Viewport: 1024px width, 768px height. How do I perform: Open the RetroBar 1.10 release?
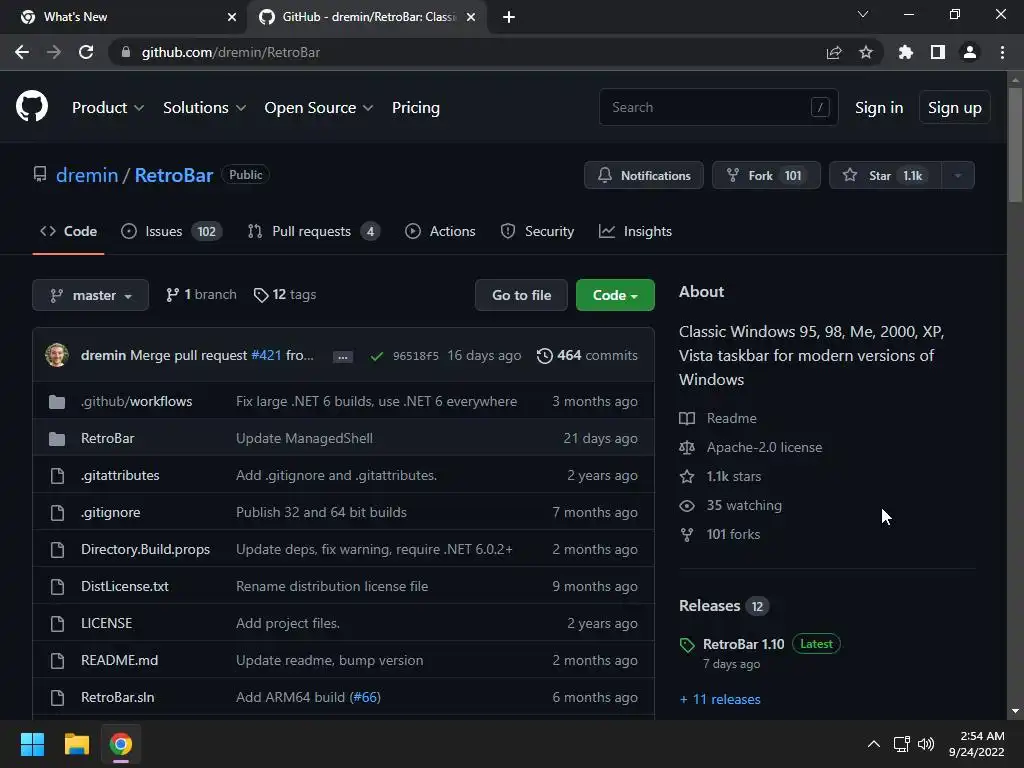click(743, 644)
